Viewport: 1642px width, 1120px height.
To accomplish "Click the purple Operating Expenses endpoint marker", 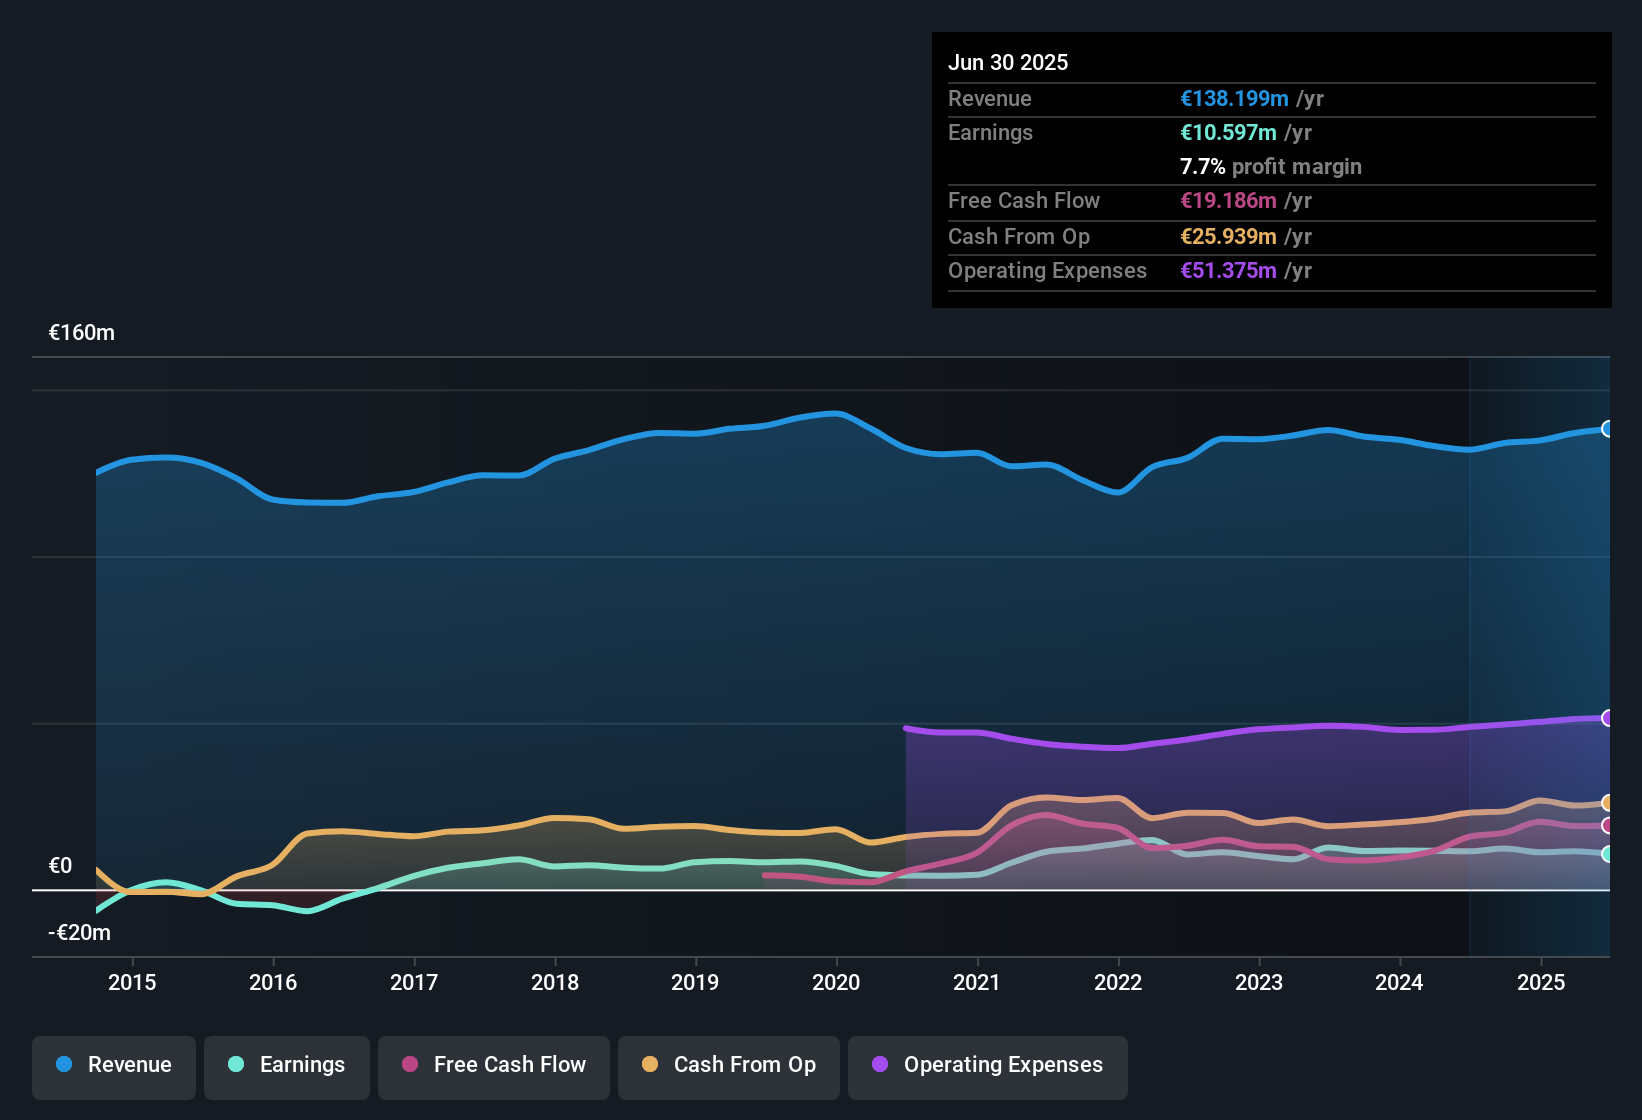I will point(1608,718).
